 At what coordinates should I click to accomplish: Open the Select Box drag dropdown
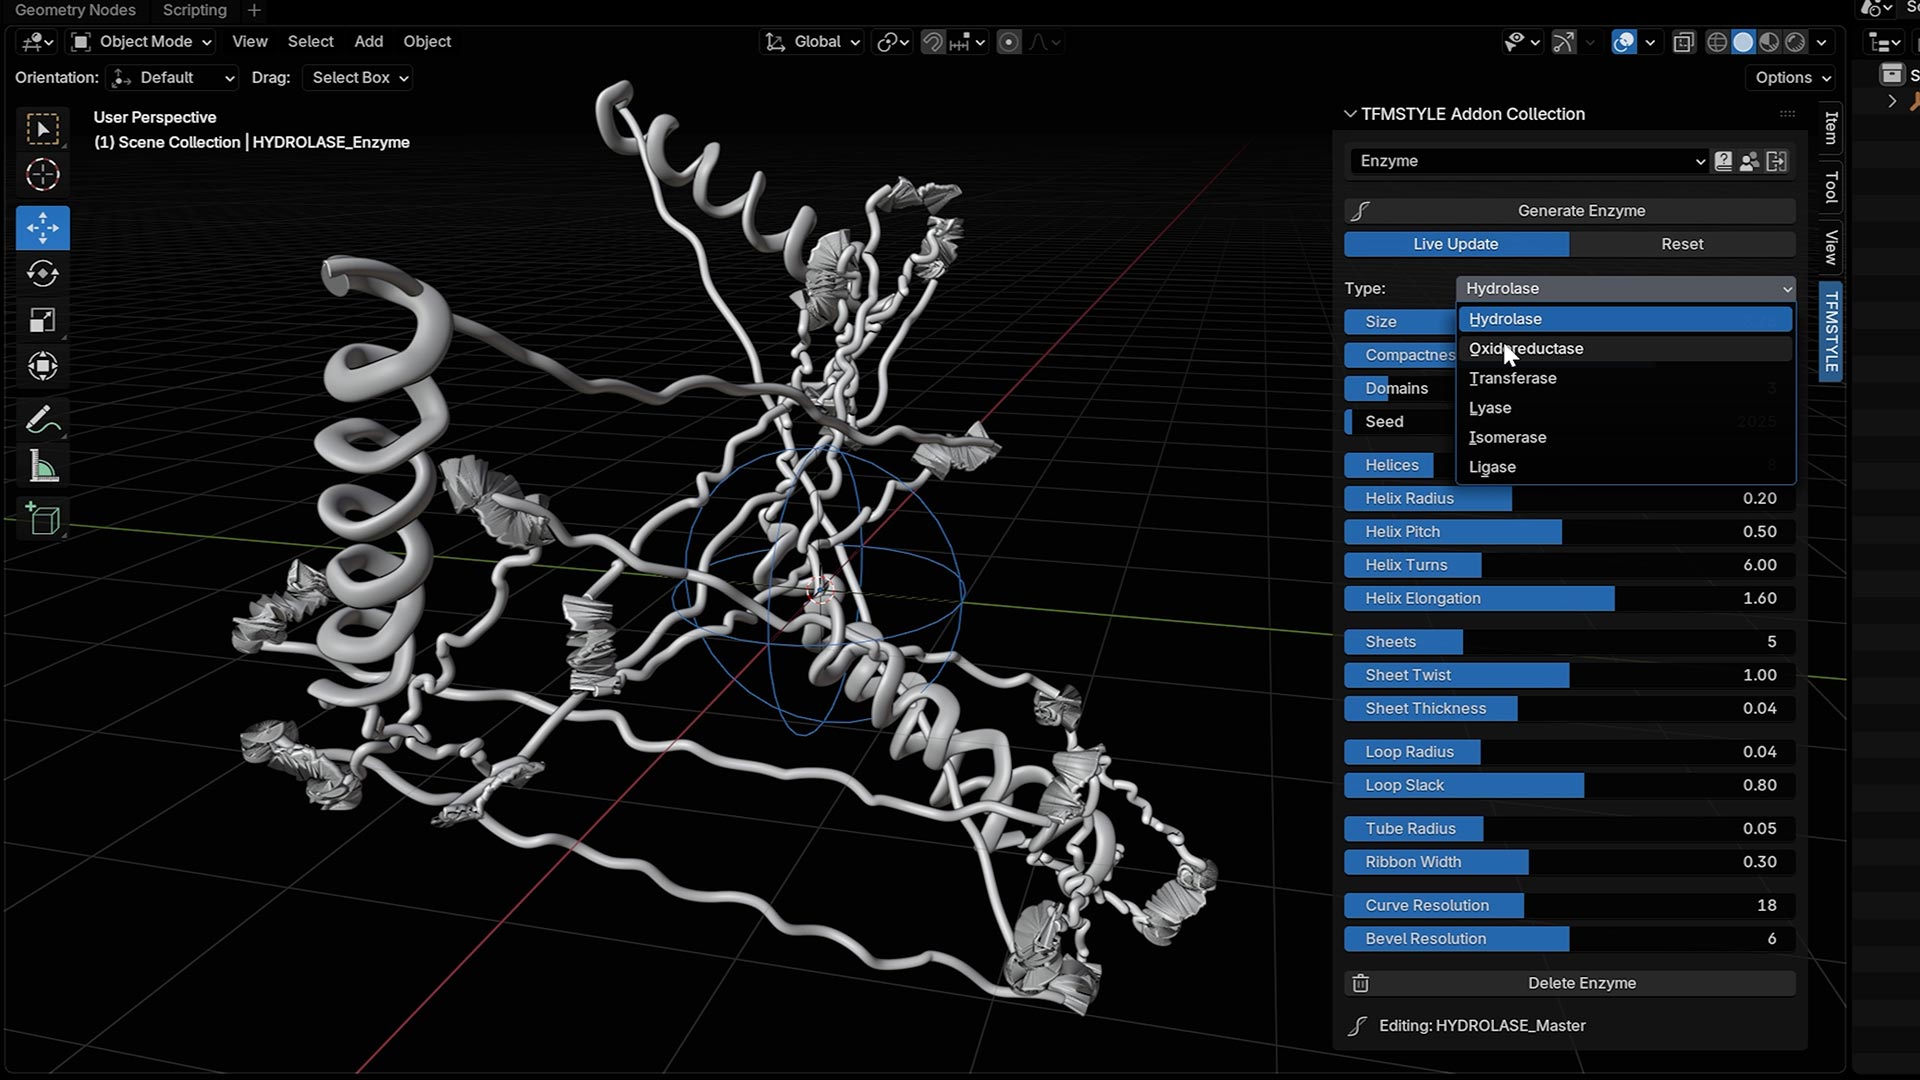359,78
